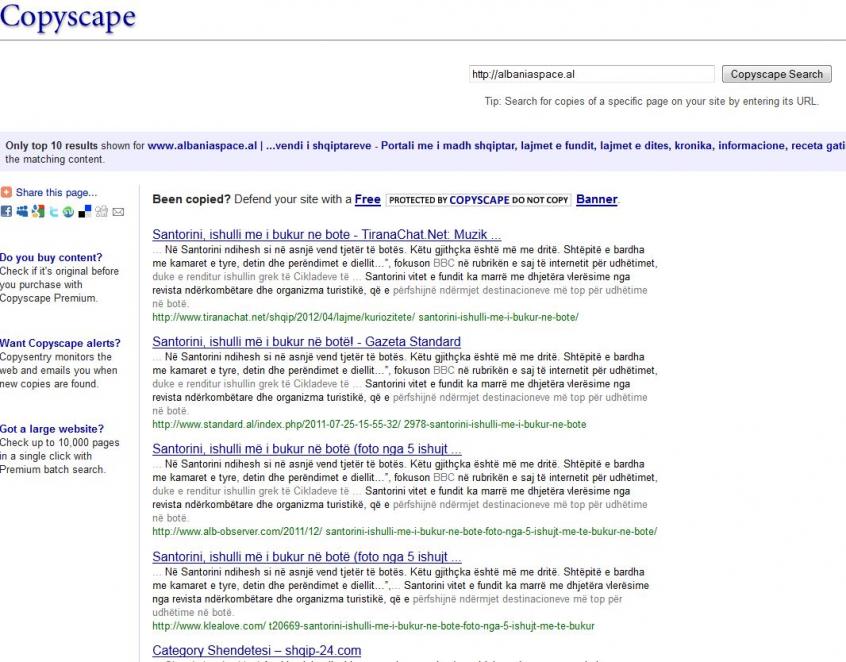This screenshot has width=846, height=662.
Task: Share the page on MySpace
Action: (22, 211)
